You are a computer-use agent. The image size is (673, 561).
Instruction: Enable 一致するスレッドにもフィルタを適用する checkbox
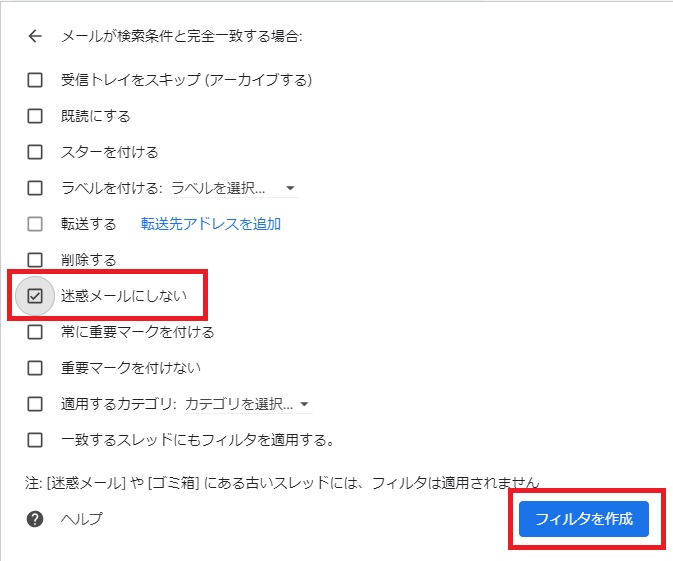point(35,440)
